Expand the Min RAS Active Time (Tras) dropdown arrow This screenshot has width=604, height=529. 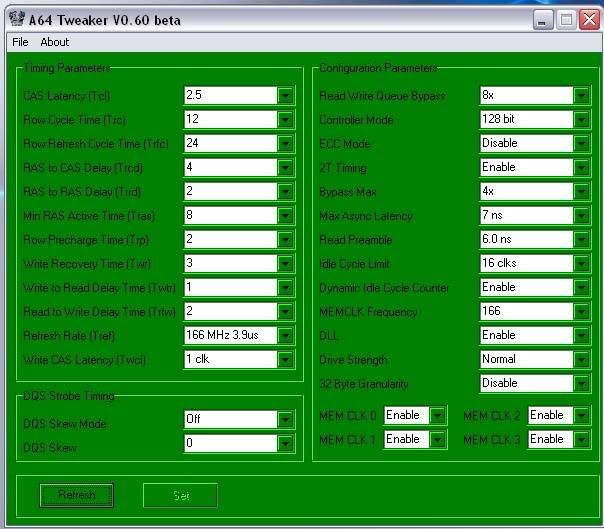click(x=285, y=215)
